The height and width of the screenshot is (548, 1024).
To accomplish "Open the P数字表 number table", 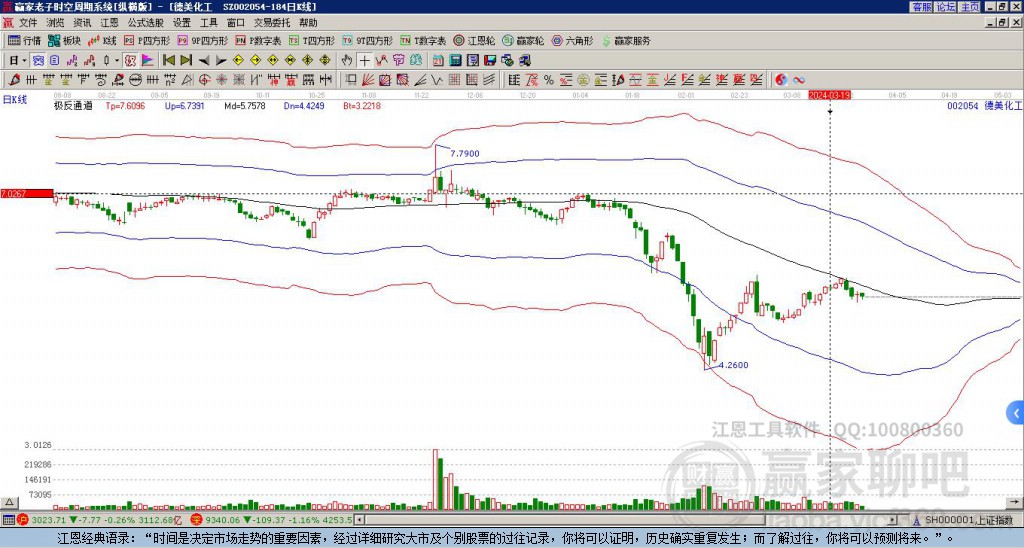I will pos(258,40).
